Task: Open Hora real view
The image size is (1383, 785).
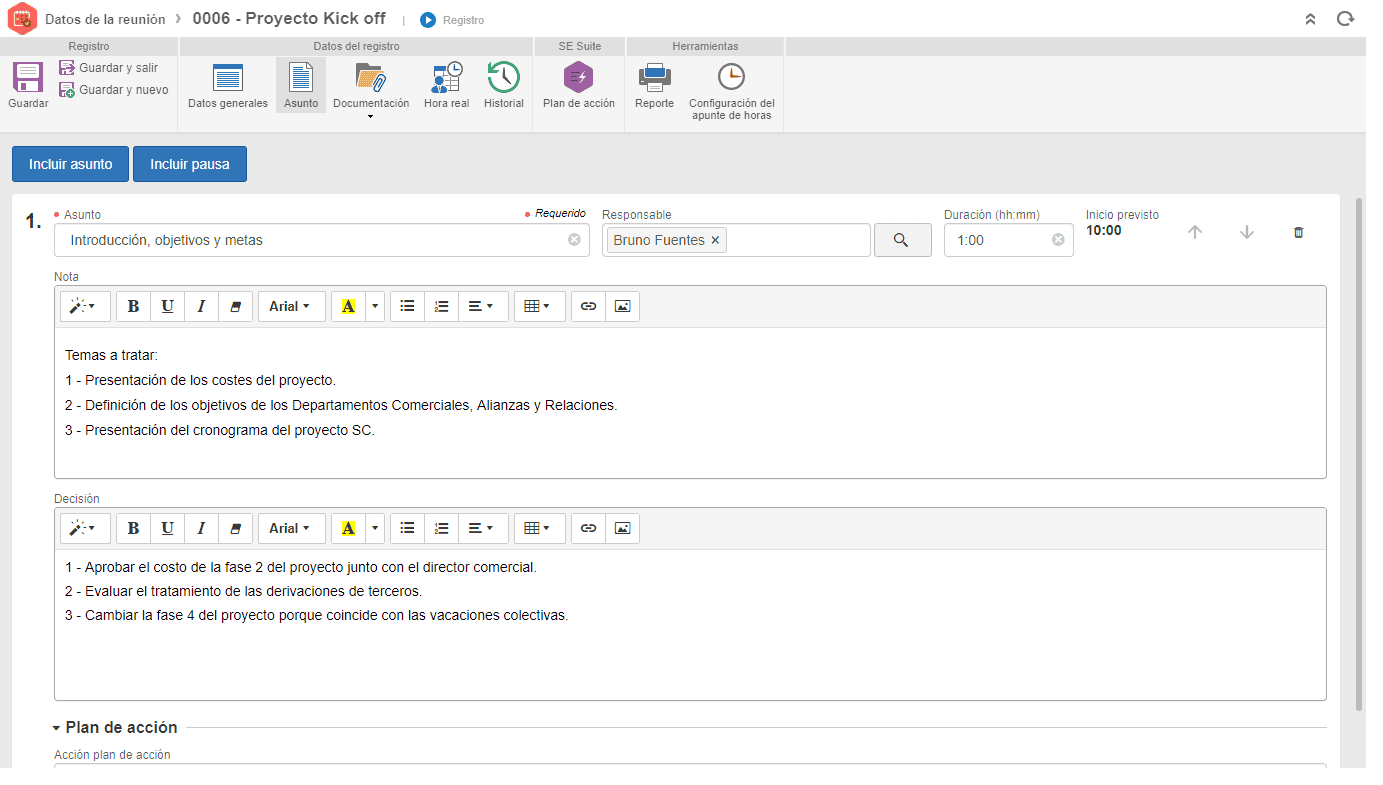Action: point(446,85)
